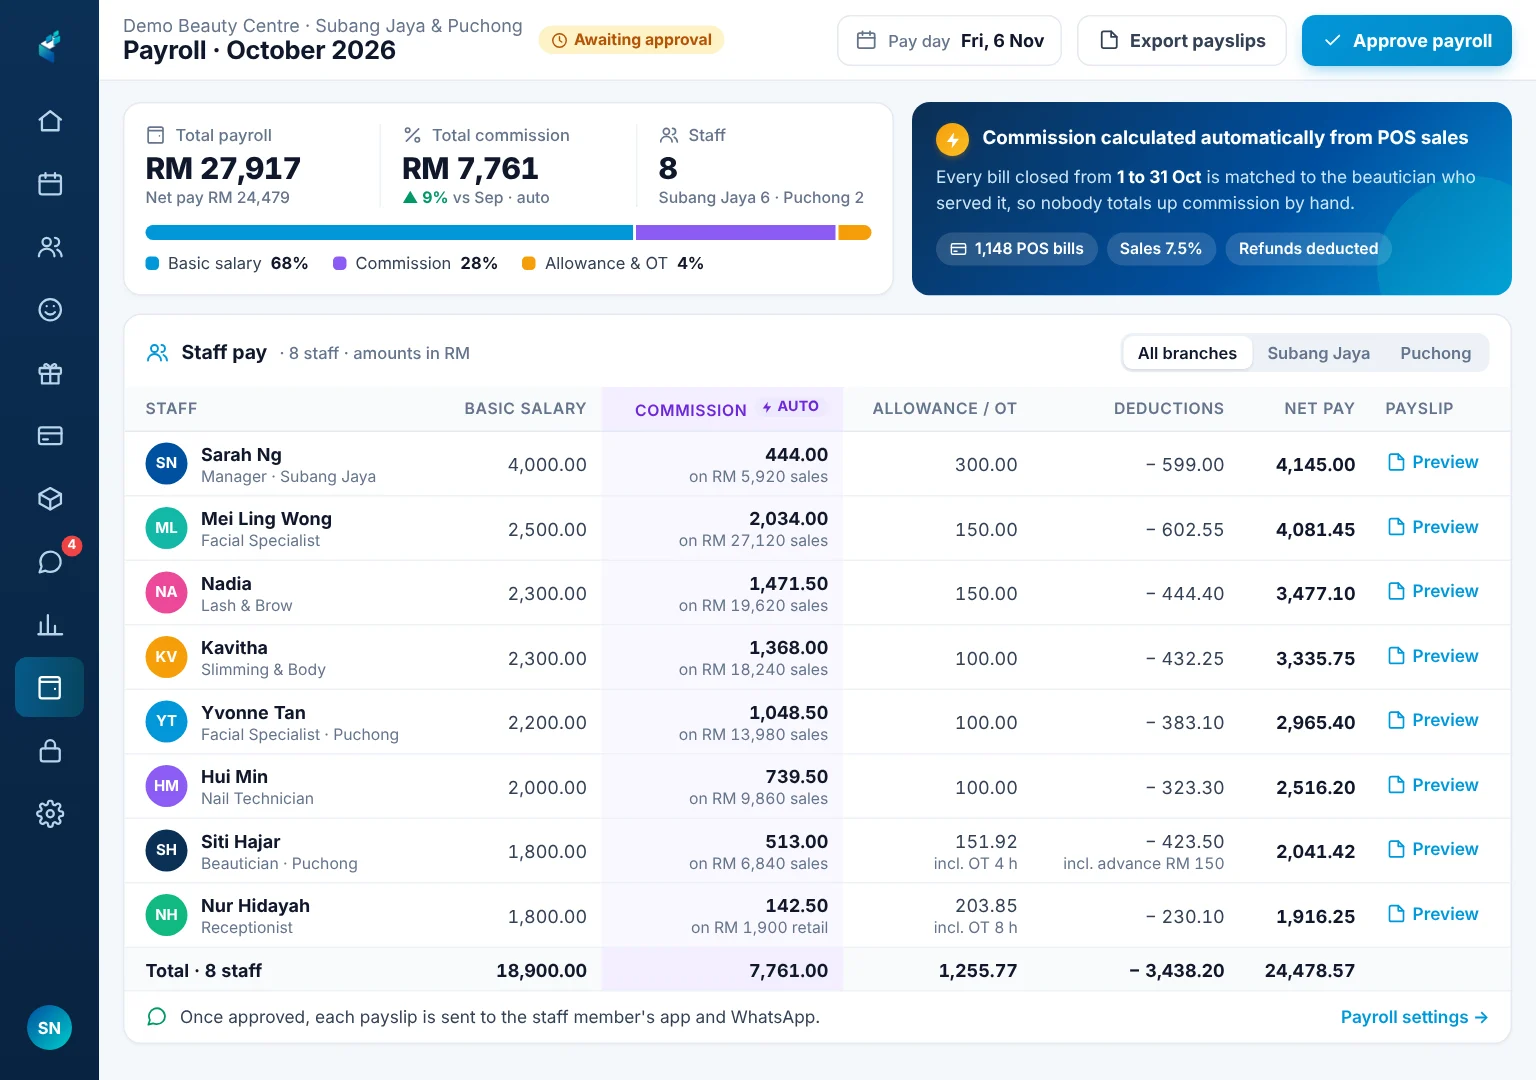The width and height of the screenshot is (1536, 1080).
Task: Click the Awaiting approval status badge
Action: pos(631,40)
